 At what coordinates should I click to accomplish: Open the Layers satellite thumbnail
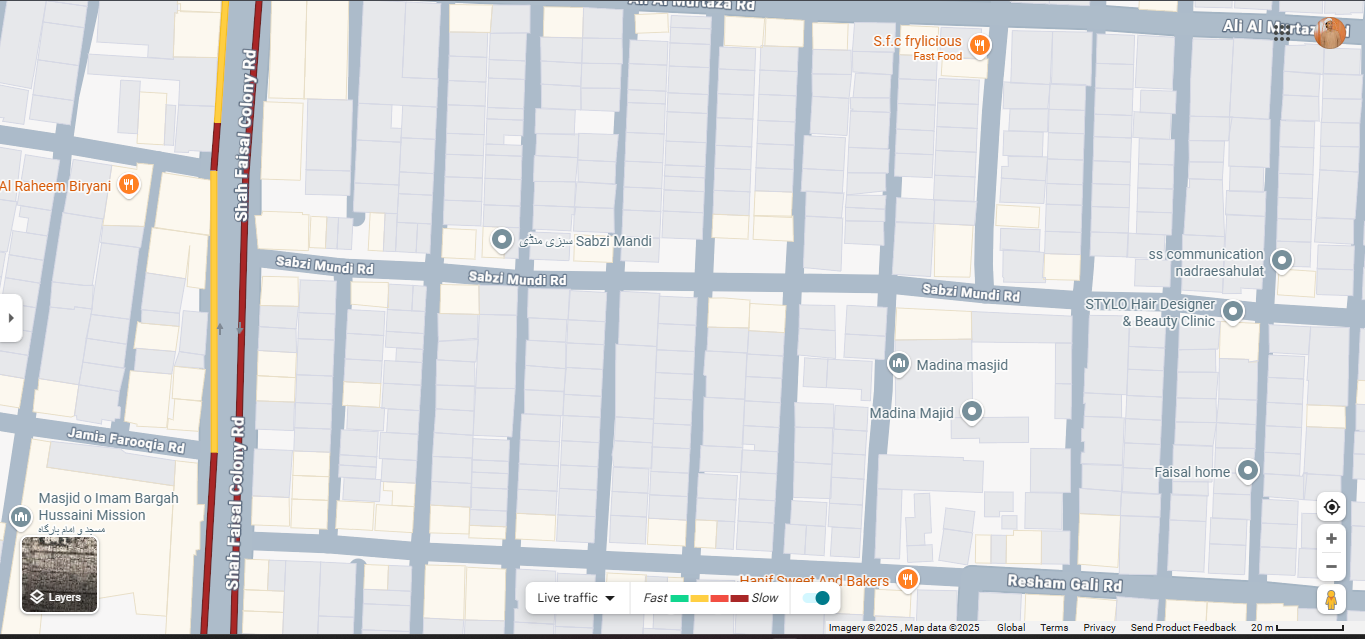(60, 575)
